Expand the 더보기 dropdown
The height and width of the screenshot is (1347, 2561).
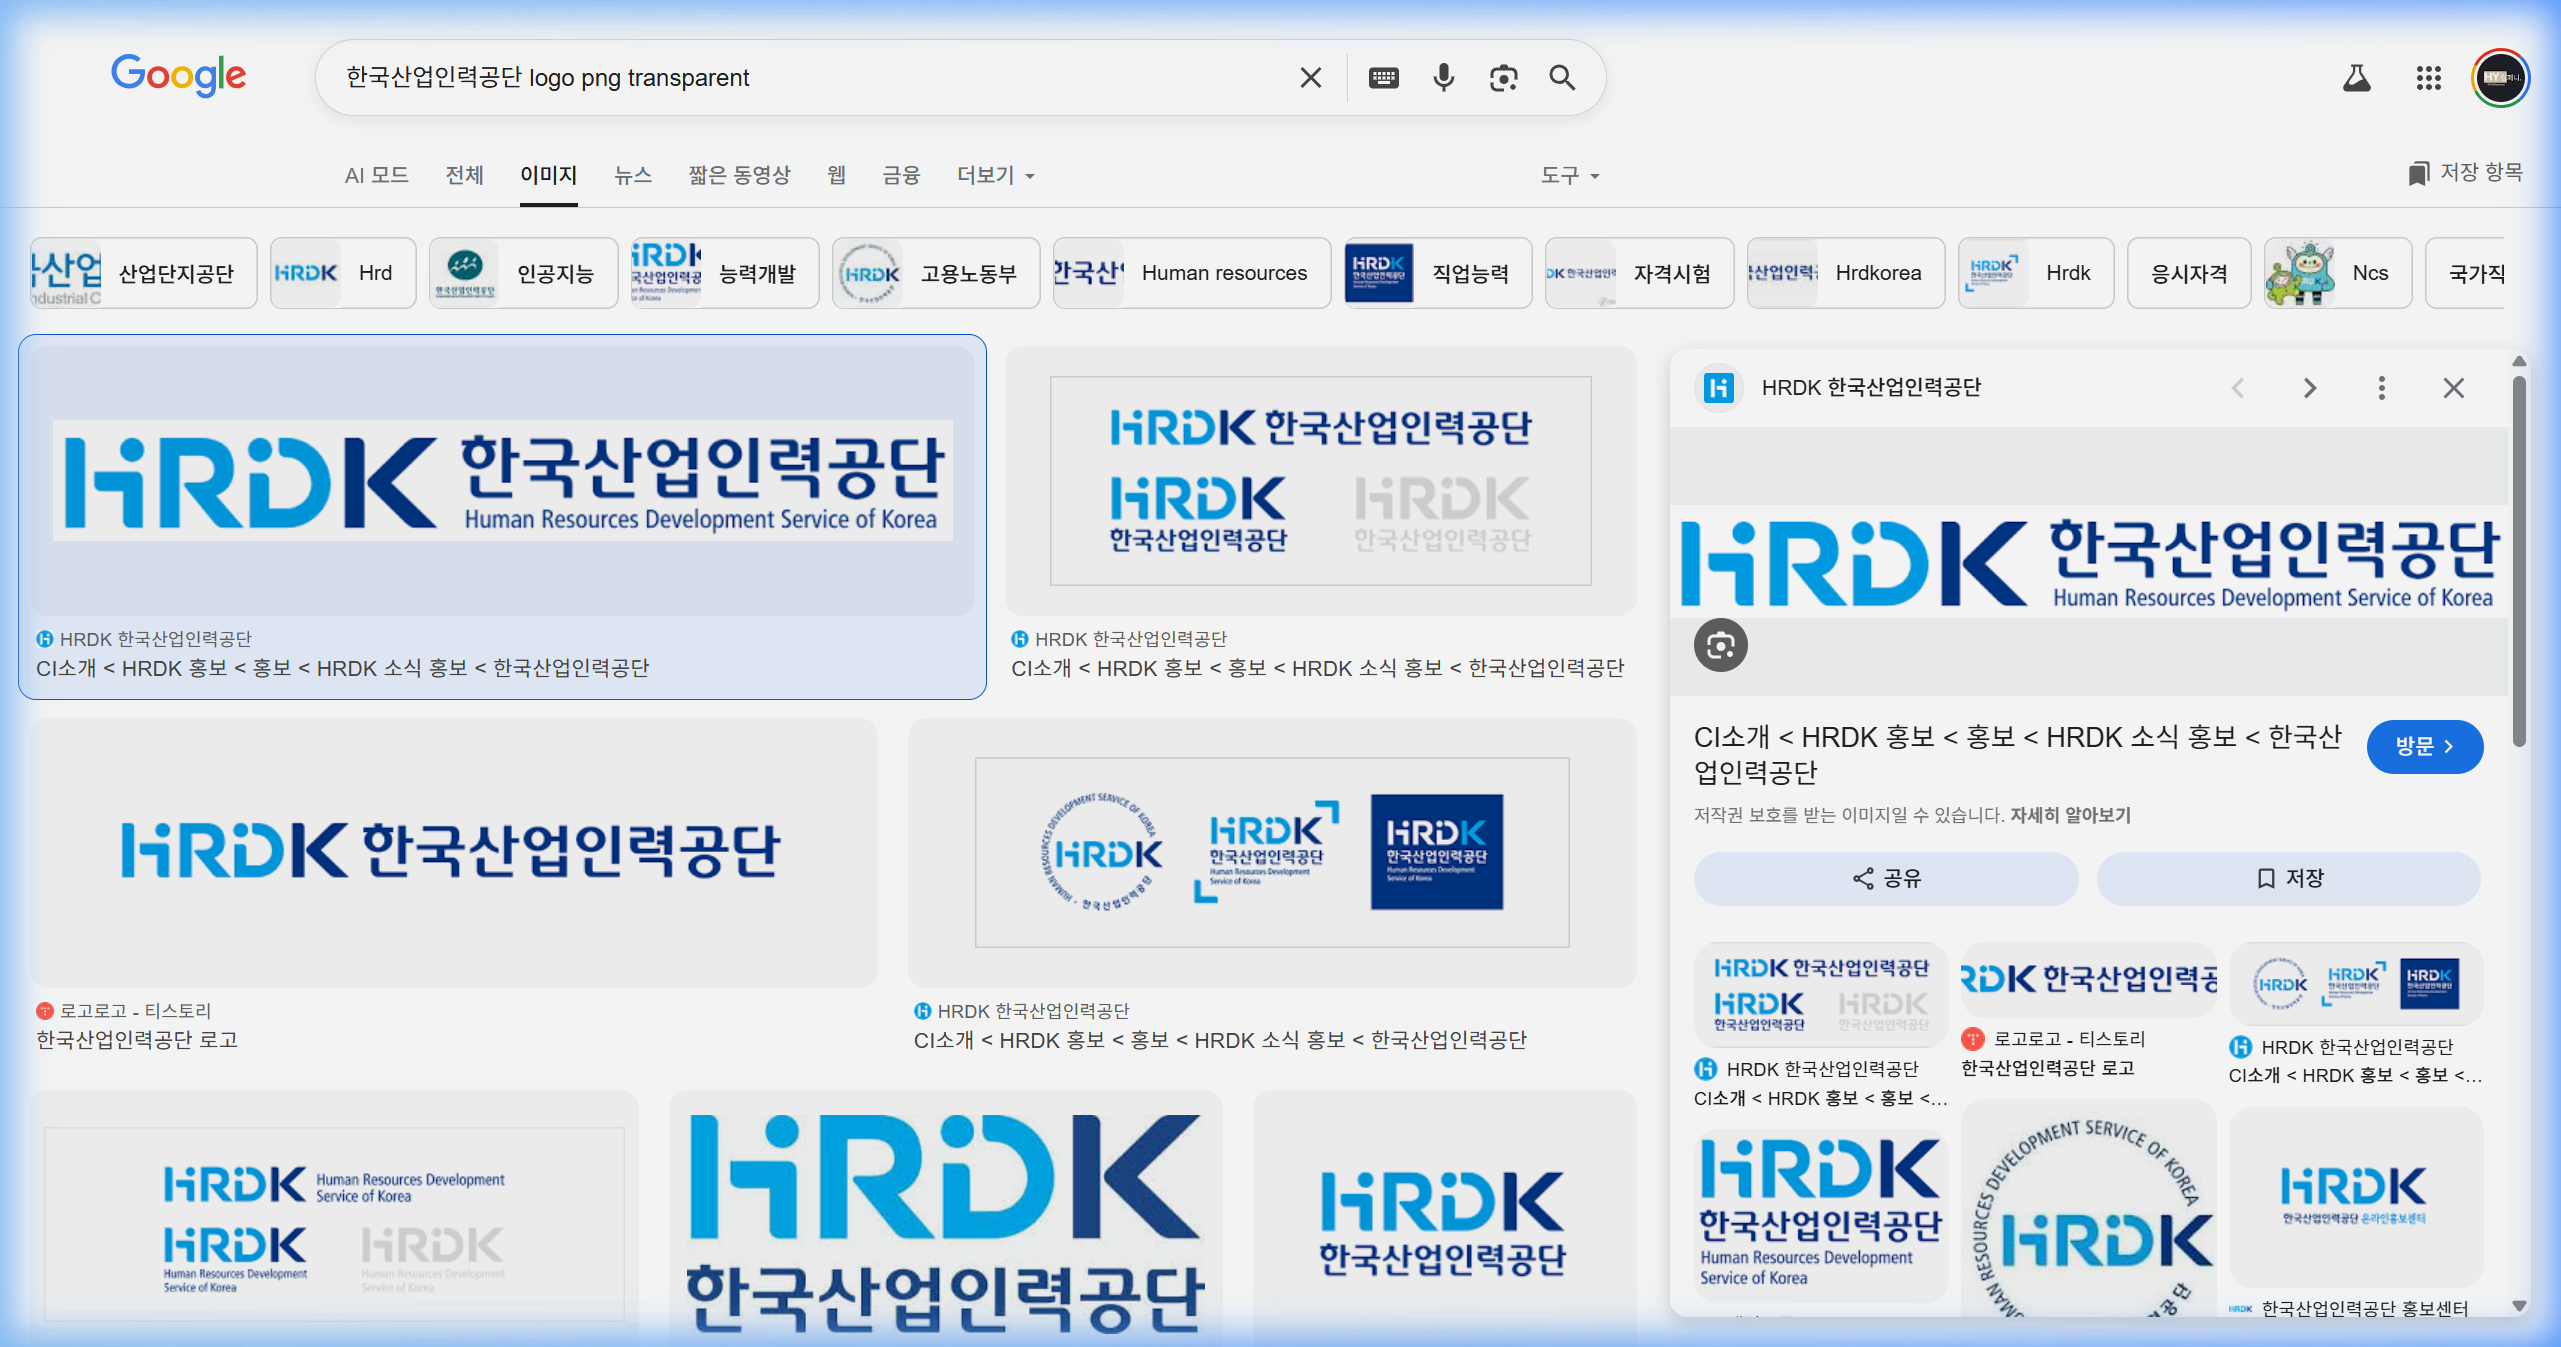tap(995, 175)
